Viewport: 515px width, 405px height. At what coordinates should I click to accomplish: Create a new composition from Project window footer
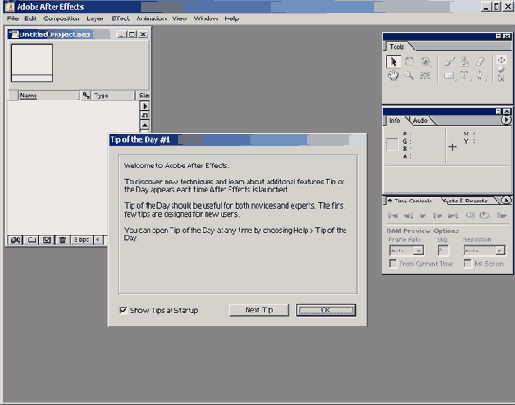point(47,240)
